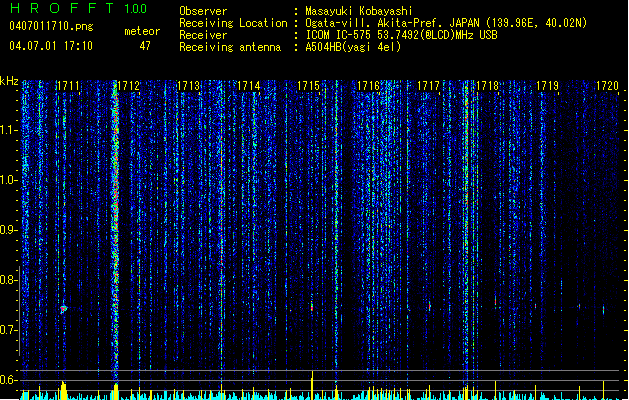This screenshot has width=629, height=400.
Task: Click the 1720 time marker
Action: (x=607, y=86)
